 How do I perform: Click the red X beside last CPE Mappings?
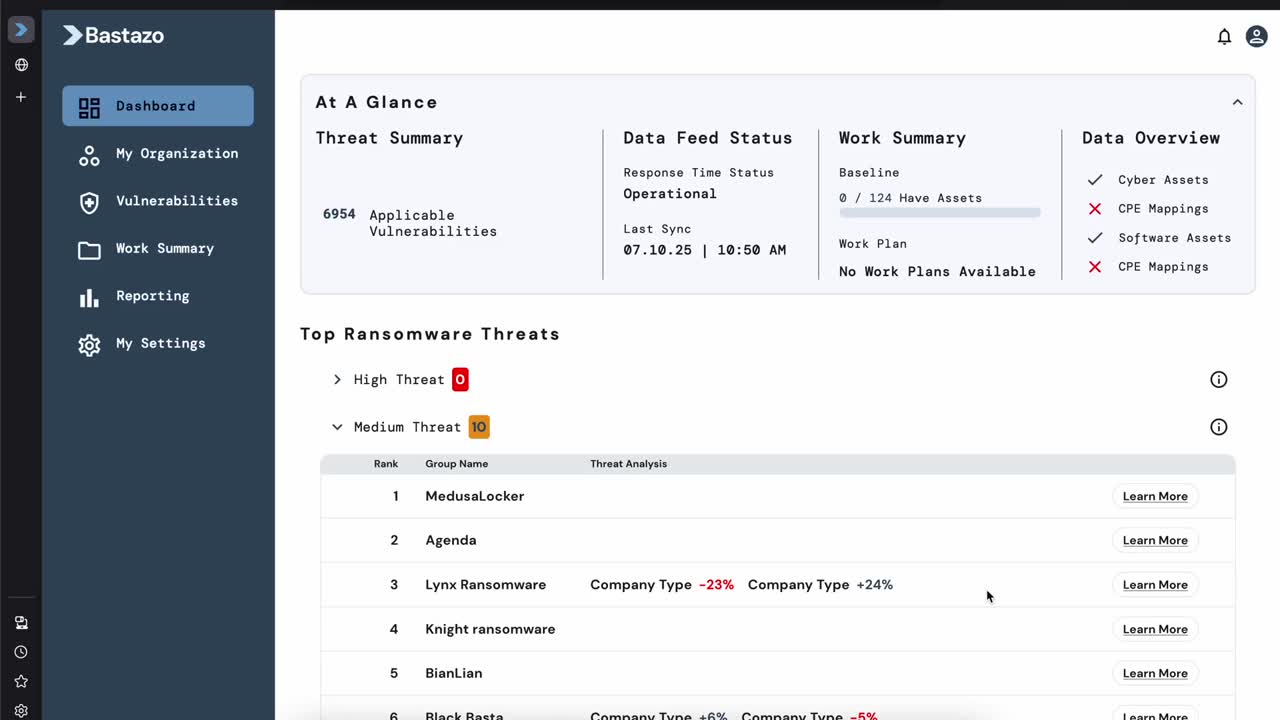coord(1095,267)
